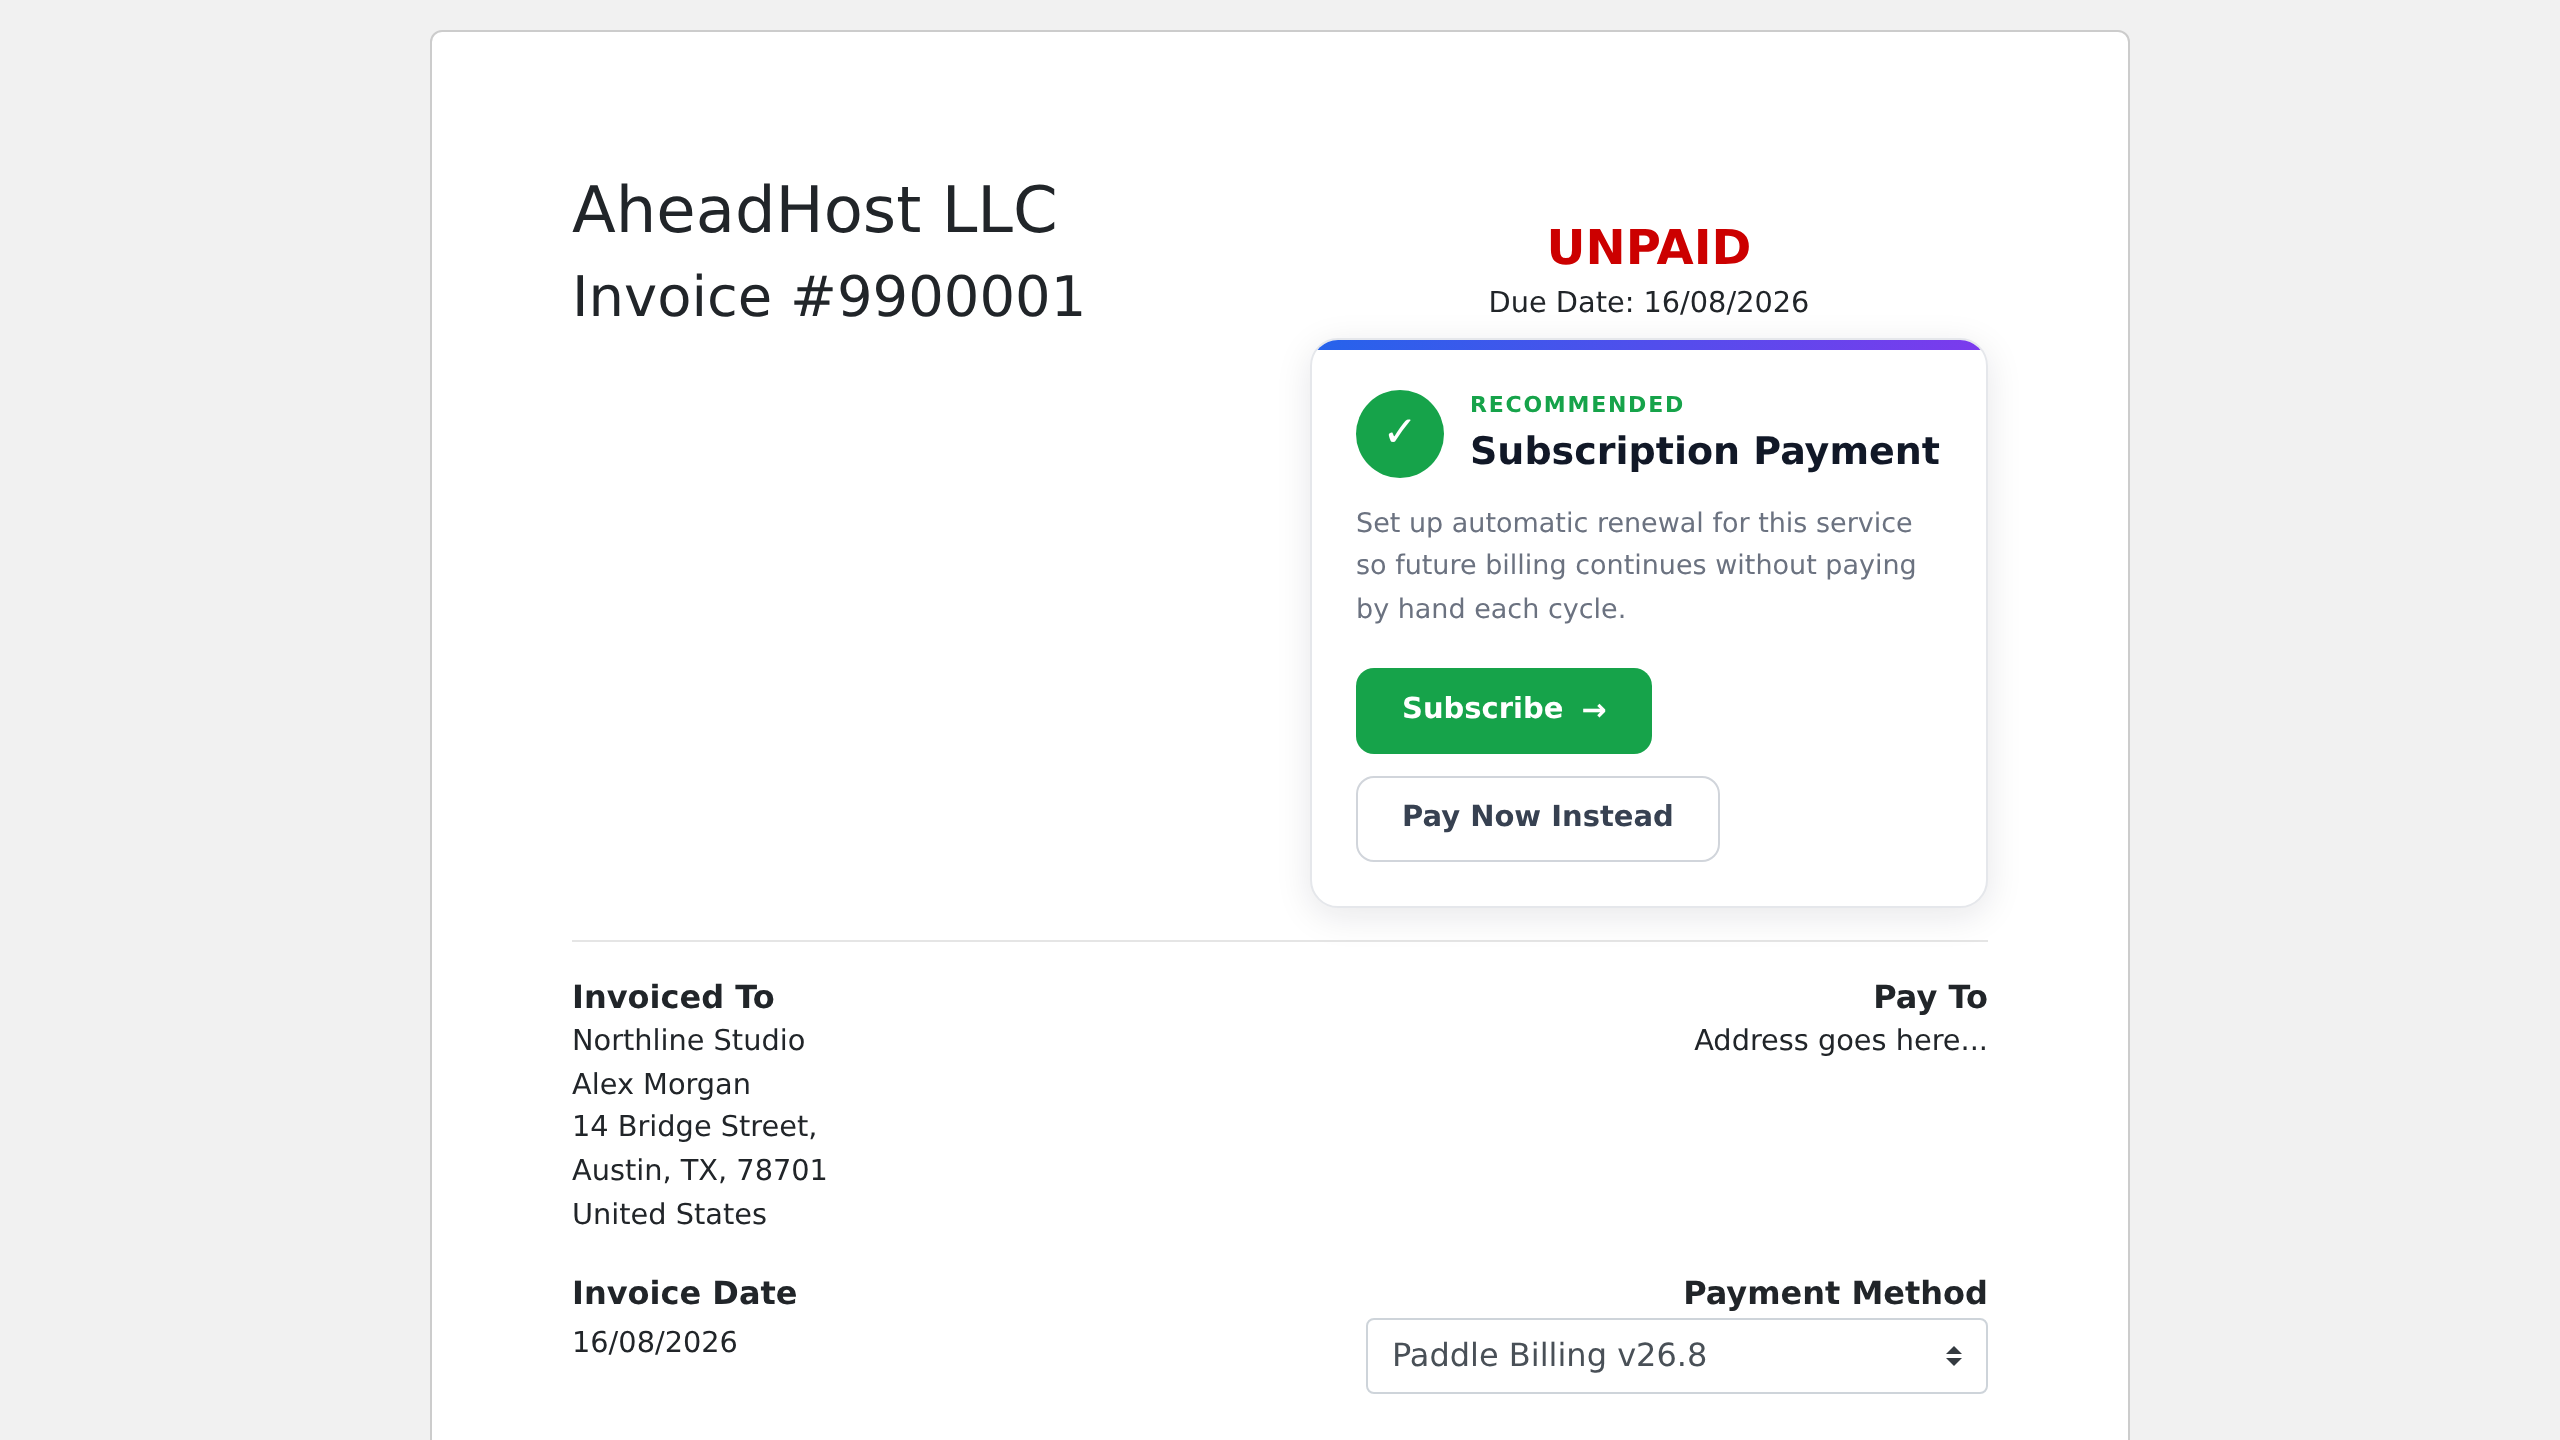Choose Pay Now Instead
This screenshot has width=2560, height=1440.
1537,818
